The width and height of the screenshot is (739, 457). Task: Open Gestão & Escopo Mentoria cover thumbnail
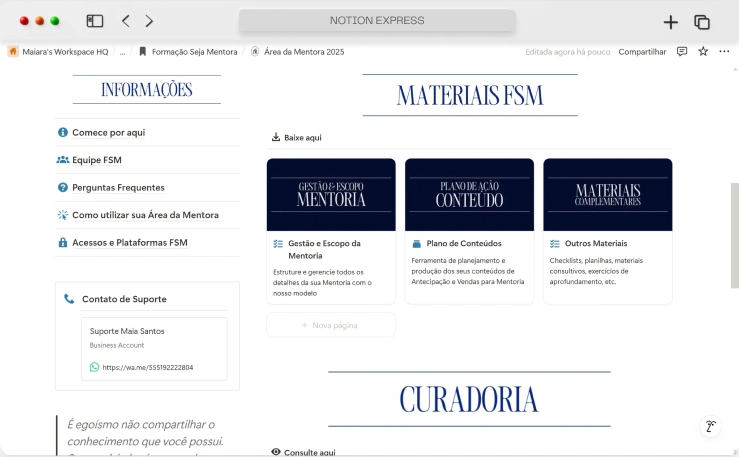coord(331,195)
